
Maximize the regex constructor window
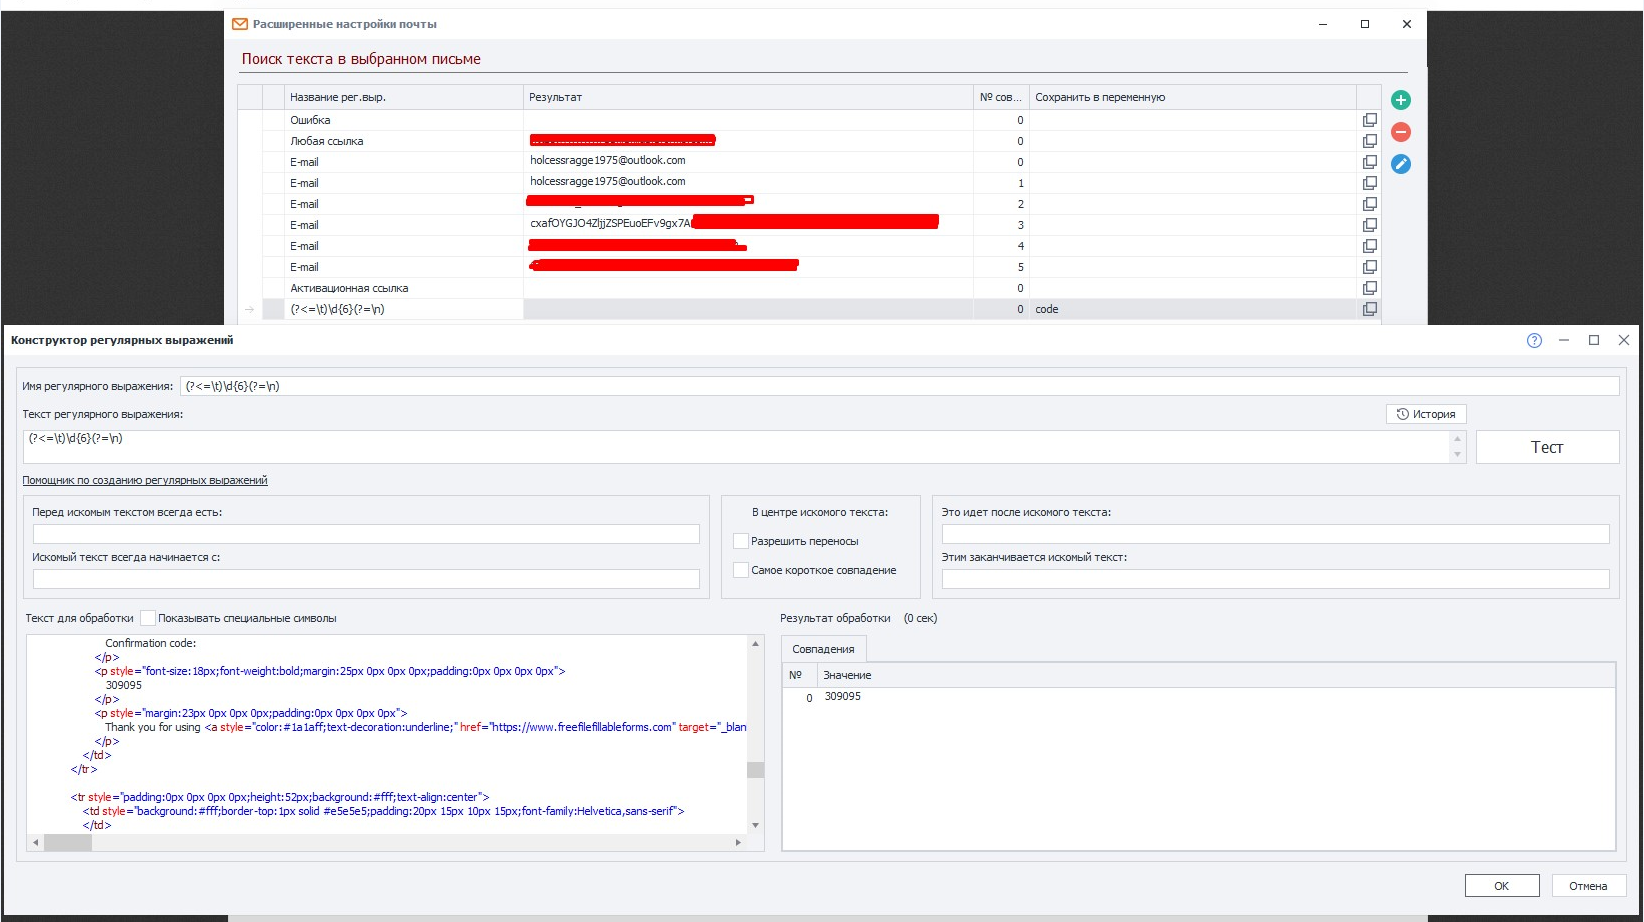point(1594,340)
